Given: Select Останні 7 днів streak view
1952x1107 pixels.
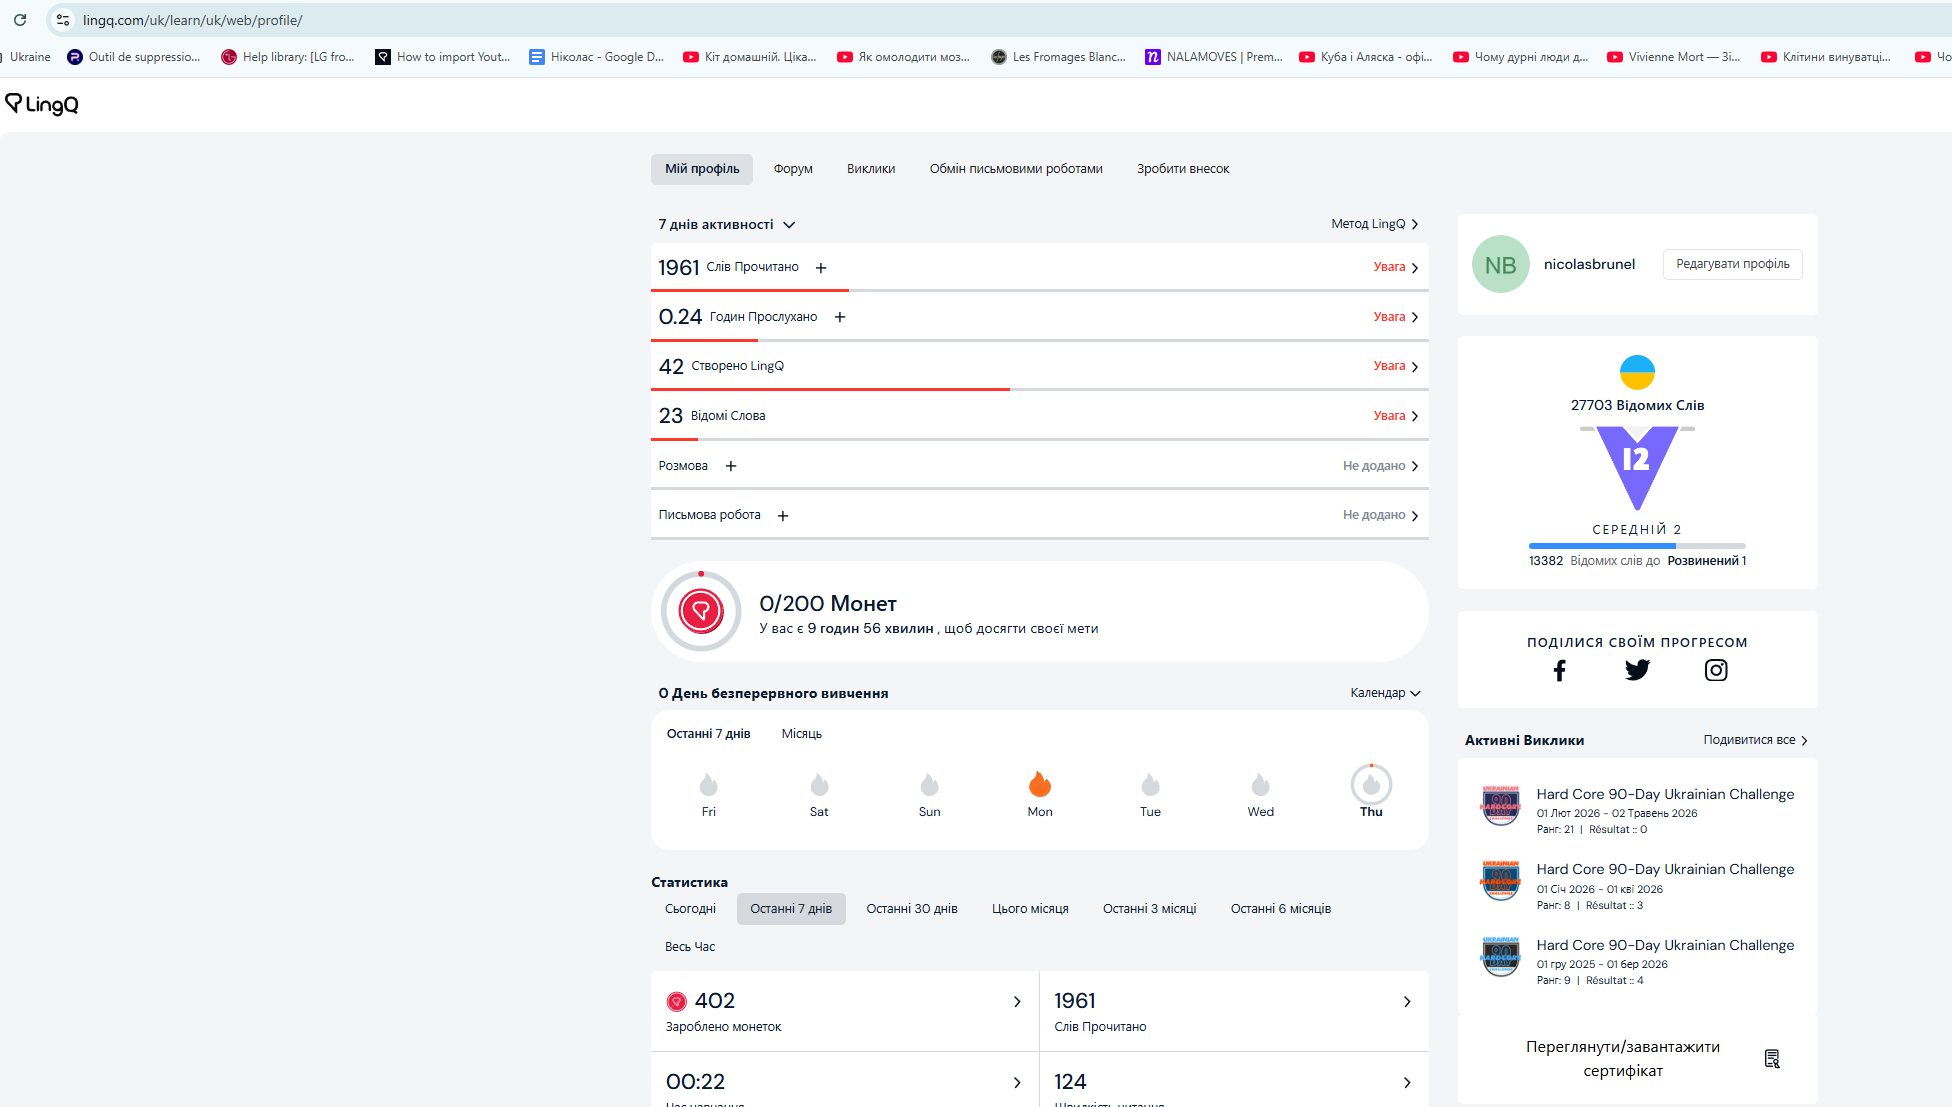Looking at the screenshot, I should [x=708, y=734].
